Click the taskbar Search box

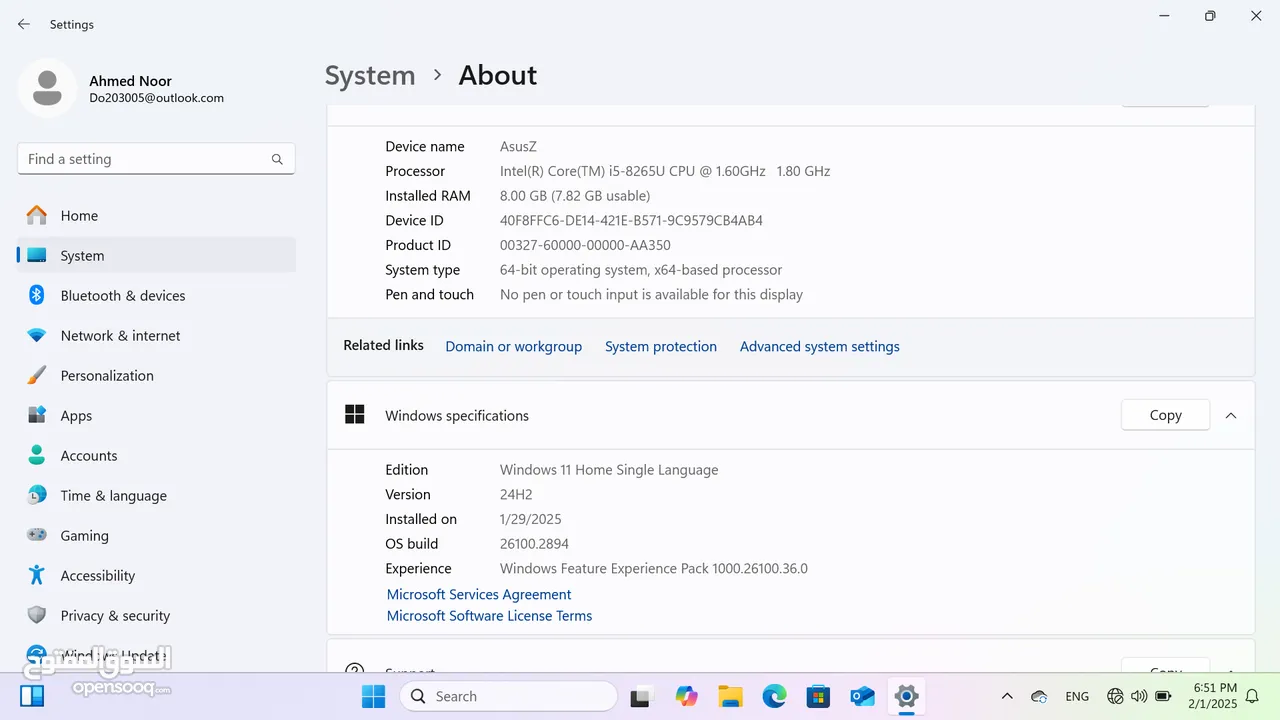[508, 696]
